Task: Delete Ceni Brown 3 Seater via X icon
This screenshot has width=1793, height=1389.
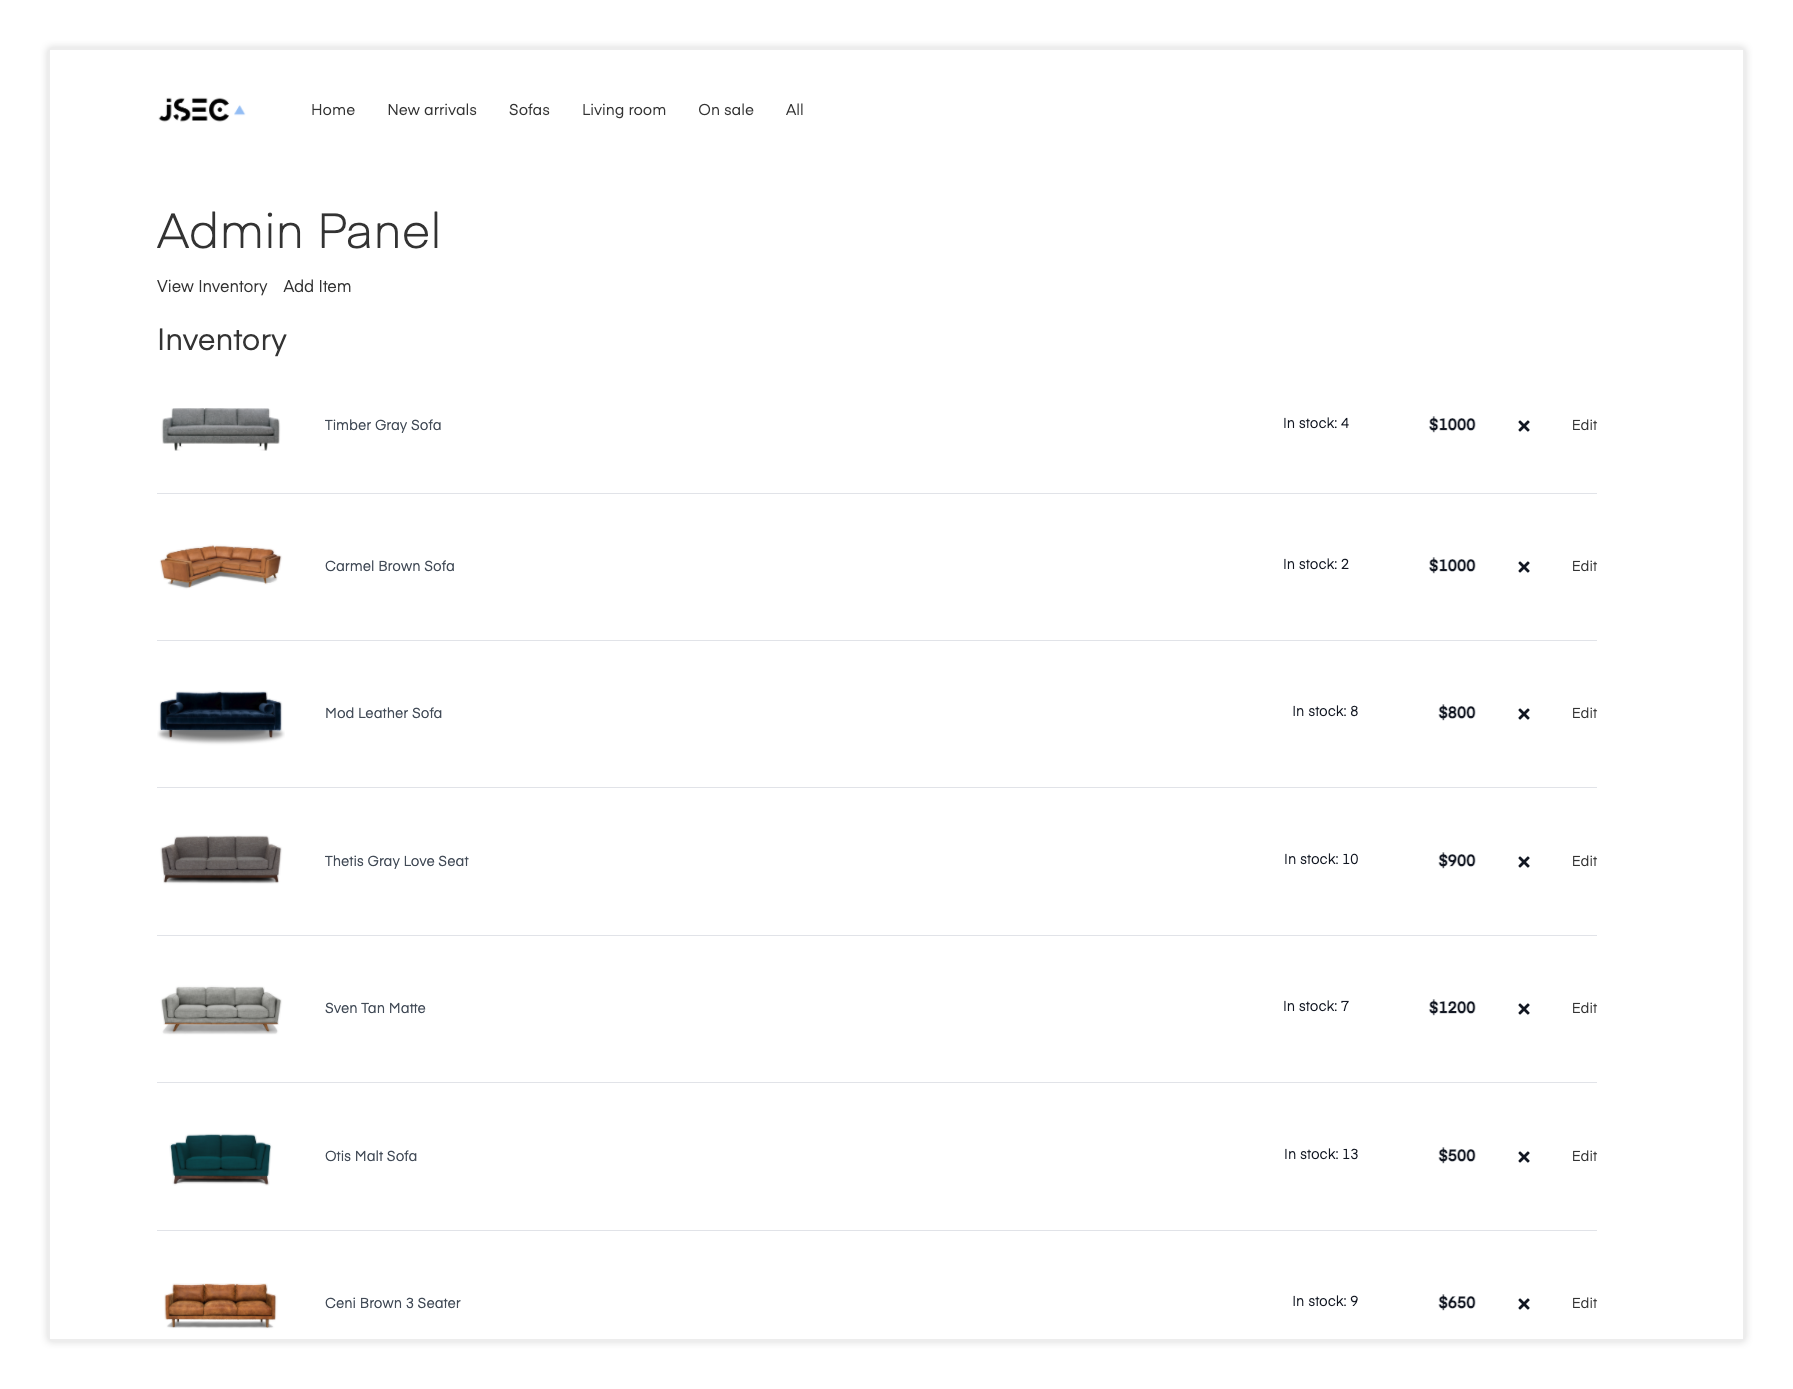Action: [x=1525, y=1303]
